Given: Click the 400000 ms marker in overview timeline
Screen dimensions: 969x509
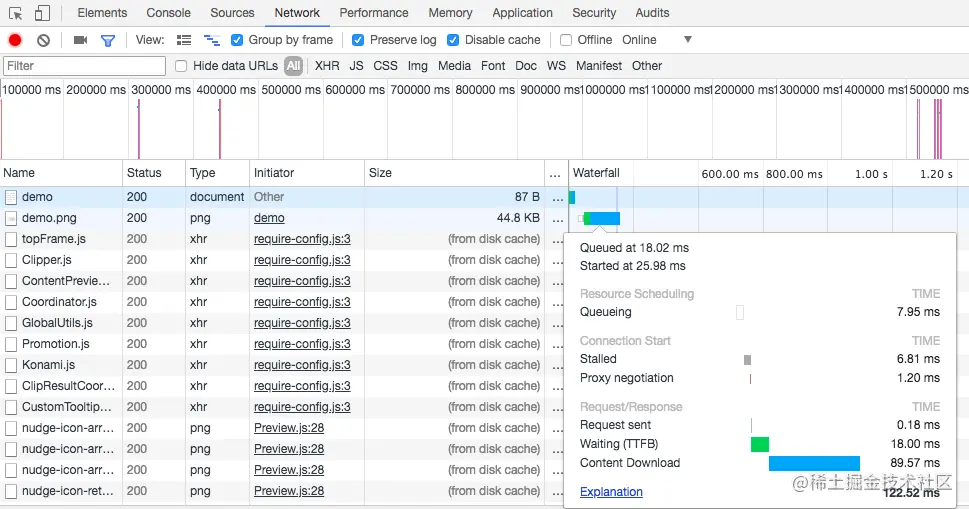Looking at the screenshot, I should click(226, 90).
